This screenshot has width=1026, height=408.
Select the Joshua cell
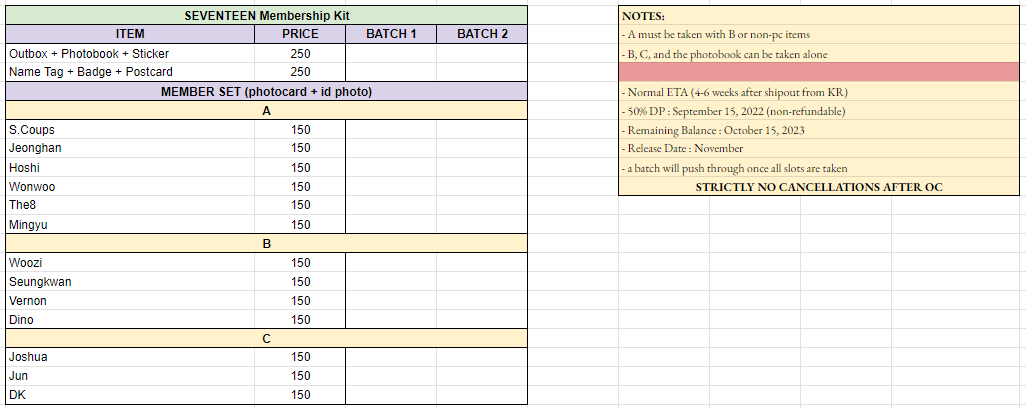pos(130,357)
